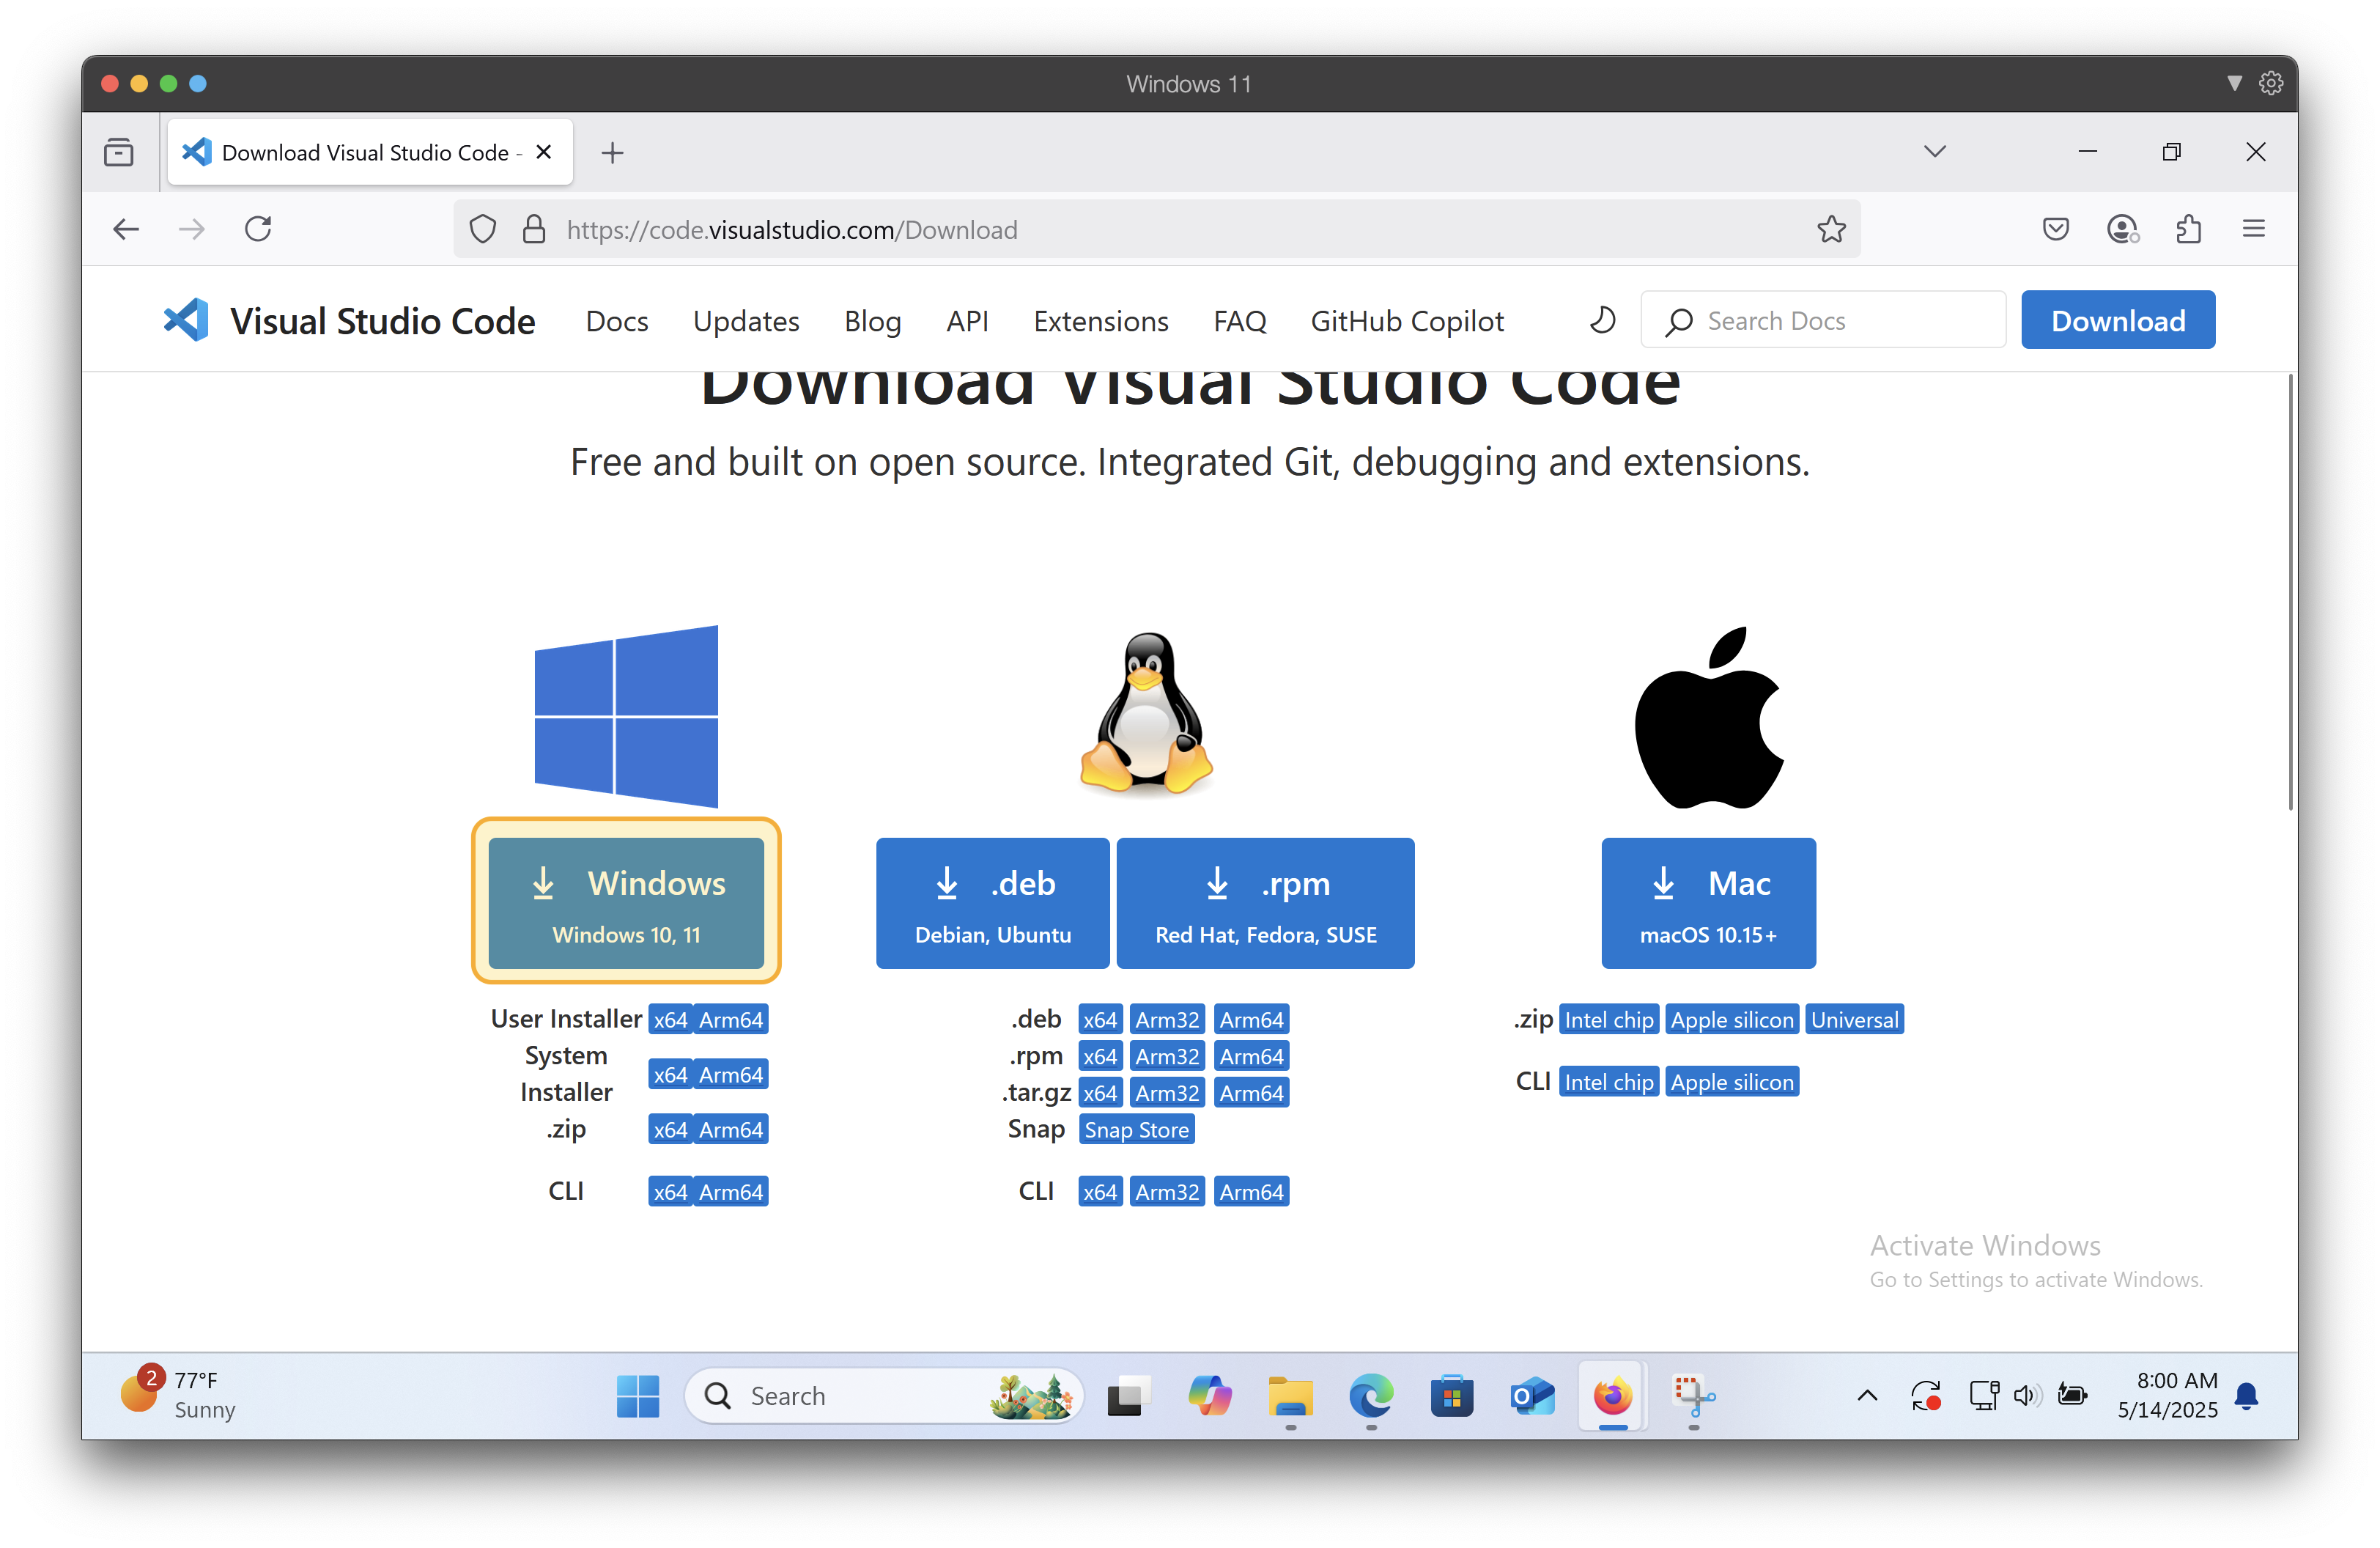Image resolution: width=2380 pixels, height=1548 pixels.
Task: Click the Apple logo image
Action: (1708, 717)
